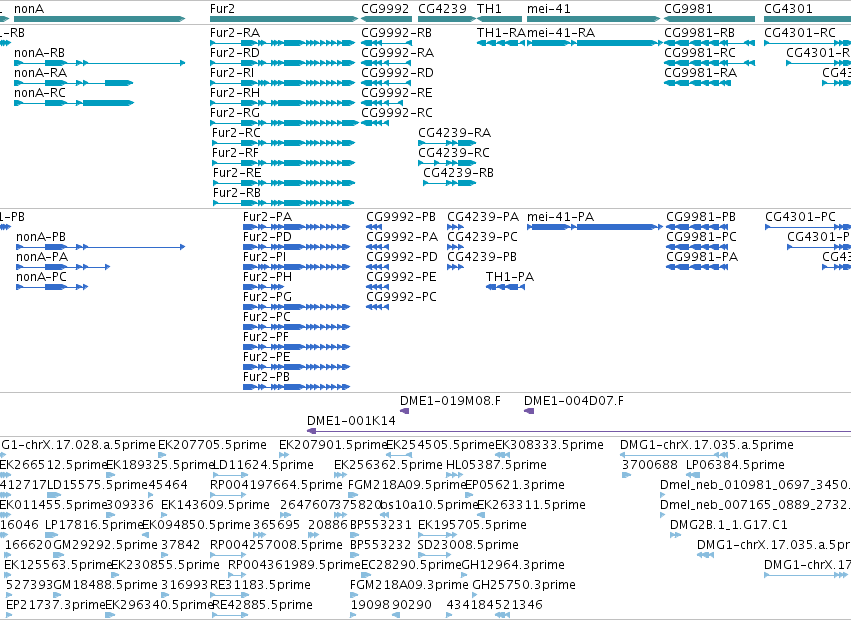Screen dimensions: 851x620
Task: Click the EK207901.5prime EST label
Action: pos(333,445)
